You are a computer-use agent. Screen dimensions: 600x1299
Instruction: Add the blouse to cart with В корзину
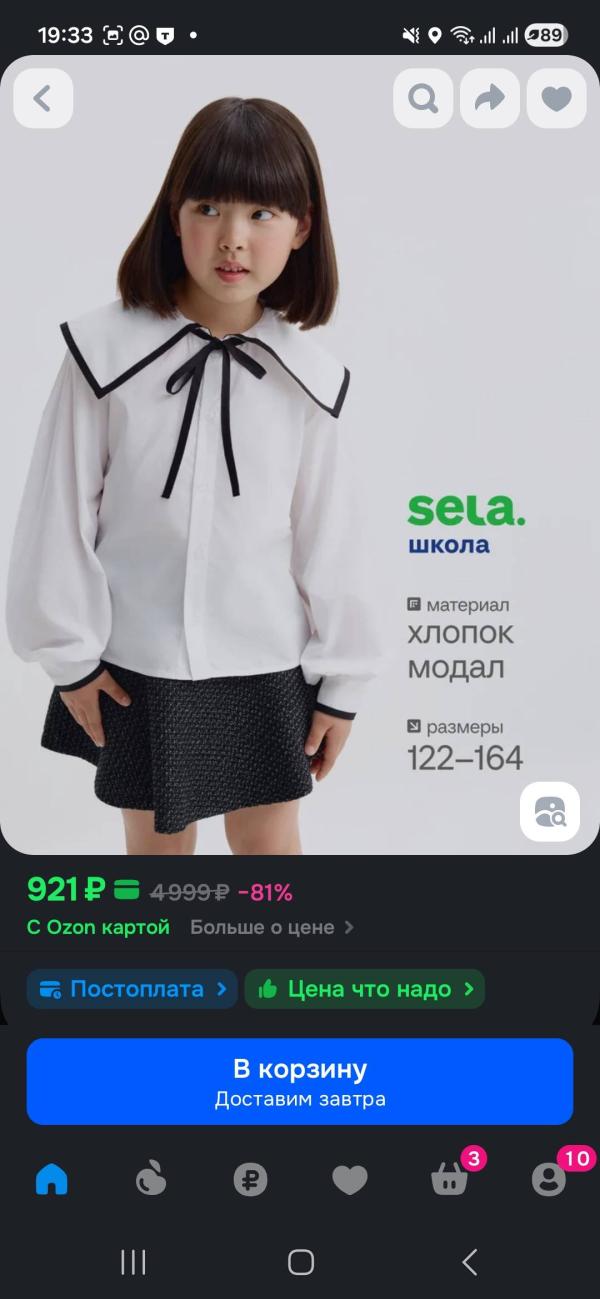point(300,1081)
